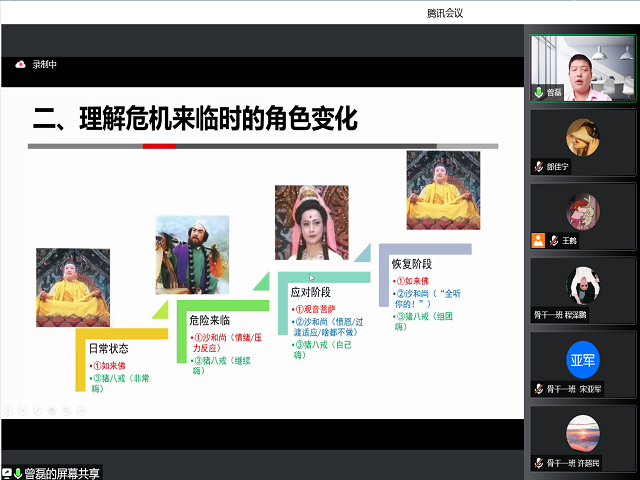640x480 pixels.
Task: Click the 曾磊 name label on video
Action: tap(554, 92)
